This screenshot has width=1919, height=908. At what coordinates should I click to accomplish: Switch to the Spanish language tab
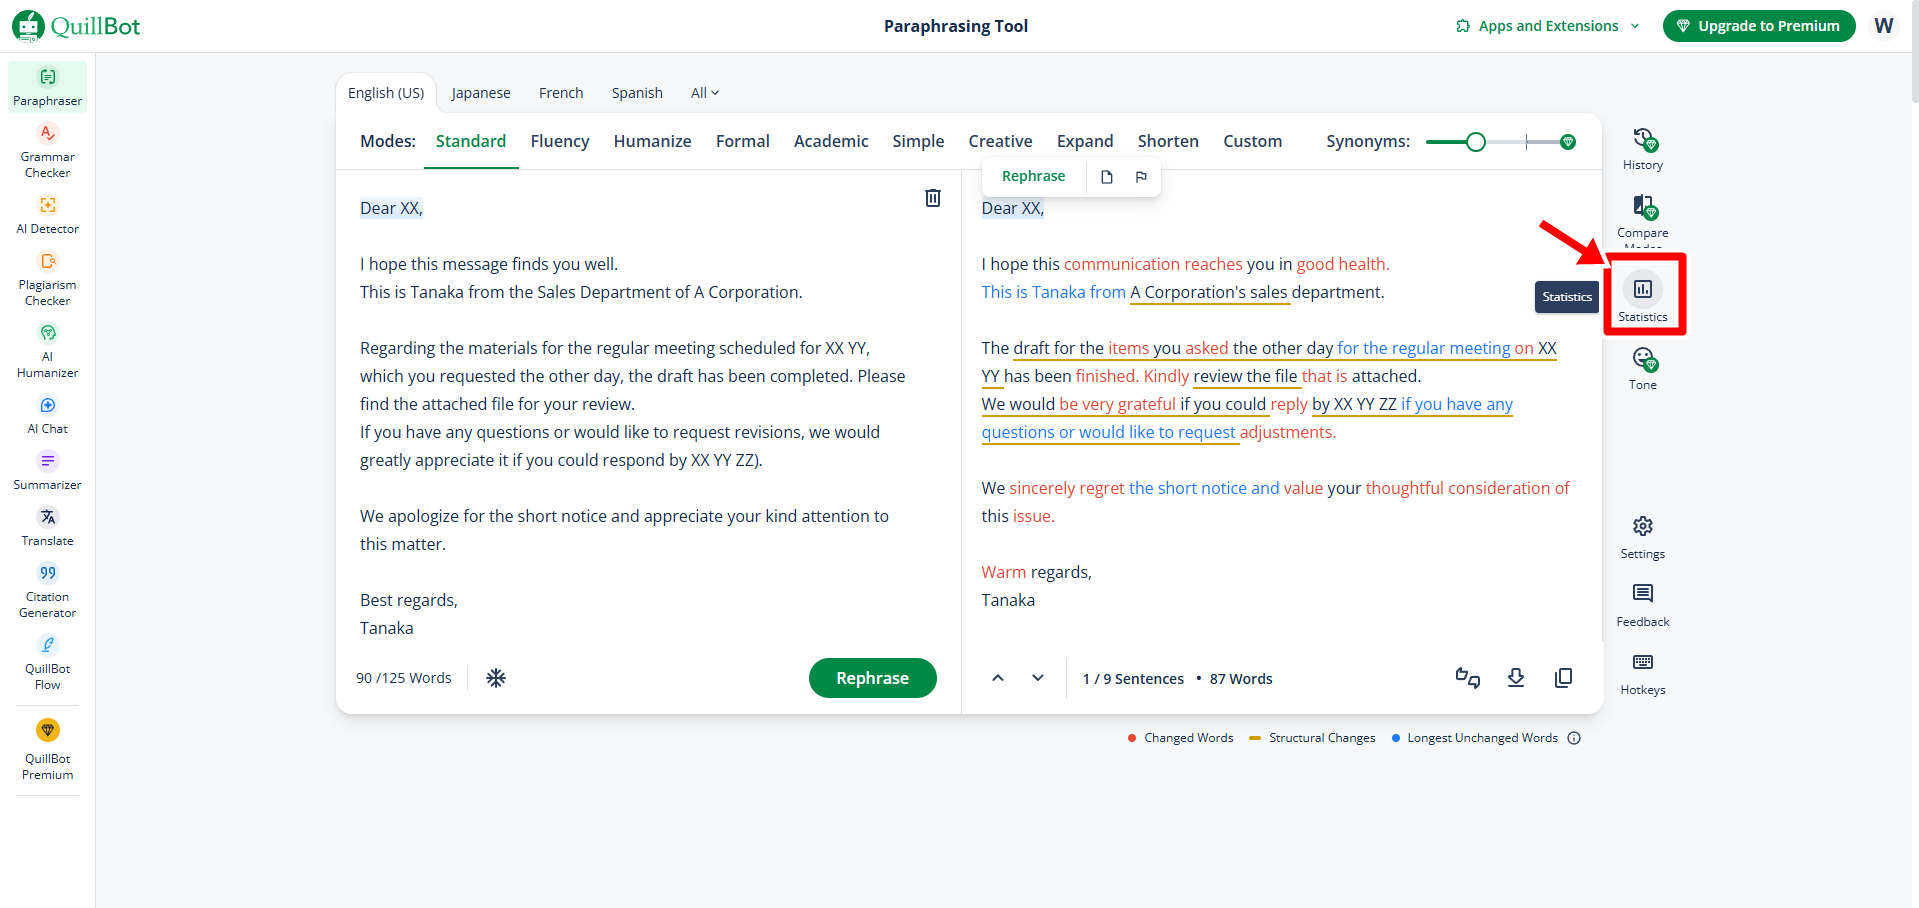(x=637, y=93)
